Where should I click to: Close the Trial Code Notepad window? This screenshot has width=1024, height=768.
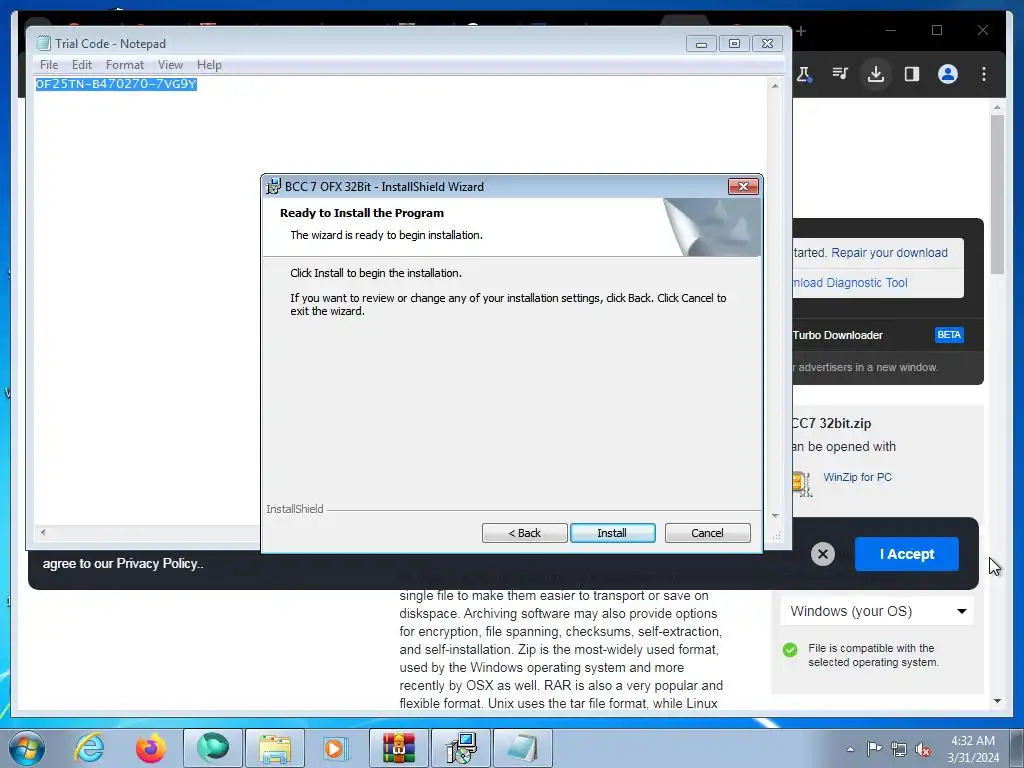pyautogui.click(x=767, y=44)
